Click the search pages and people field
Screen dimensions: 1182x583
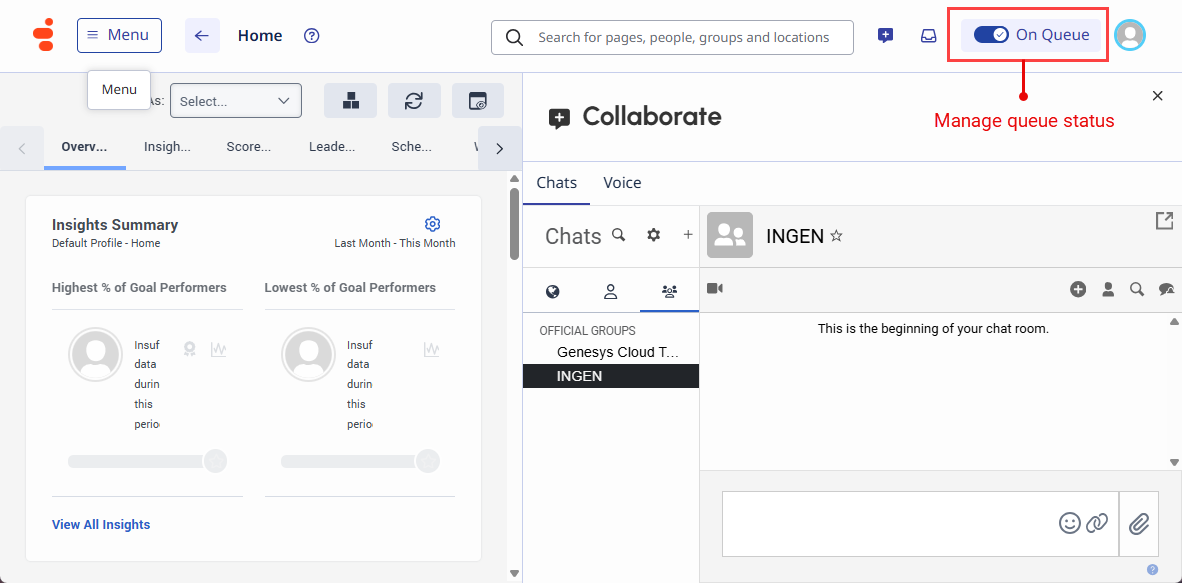pyautogui.click(x=683, y=37)
